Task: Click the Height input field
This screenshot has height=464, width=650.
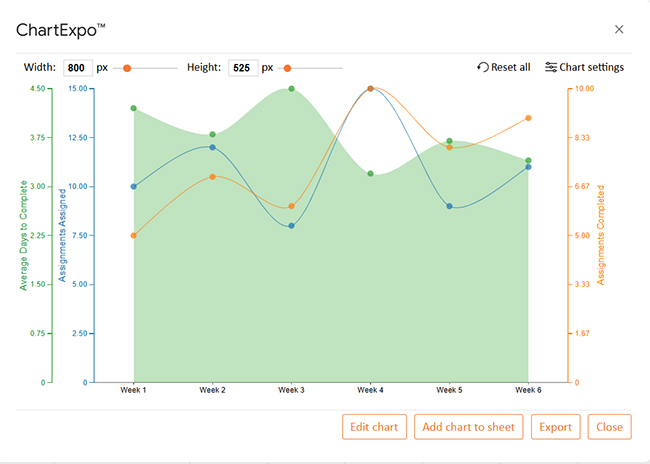Action: point(242,68)
